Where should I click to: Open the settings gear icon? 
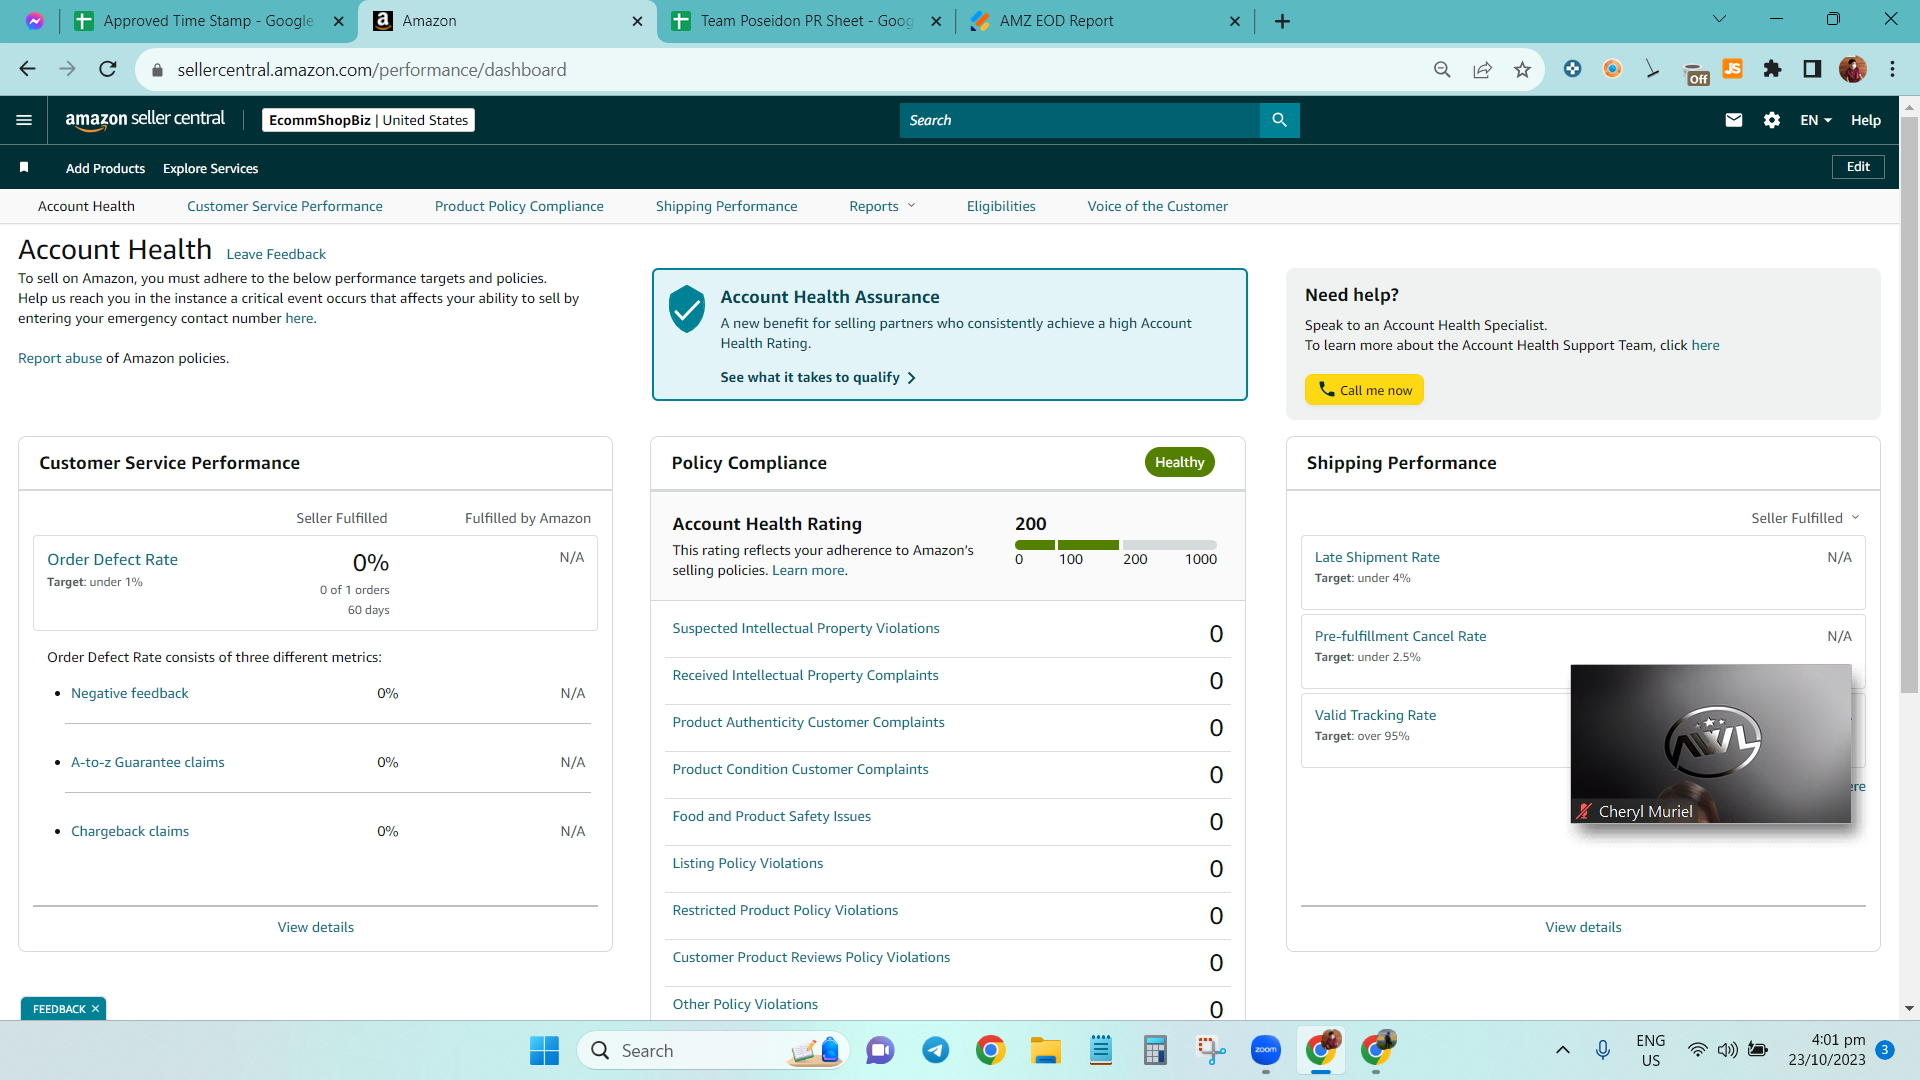[1772, 120]
